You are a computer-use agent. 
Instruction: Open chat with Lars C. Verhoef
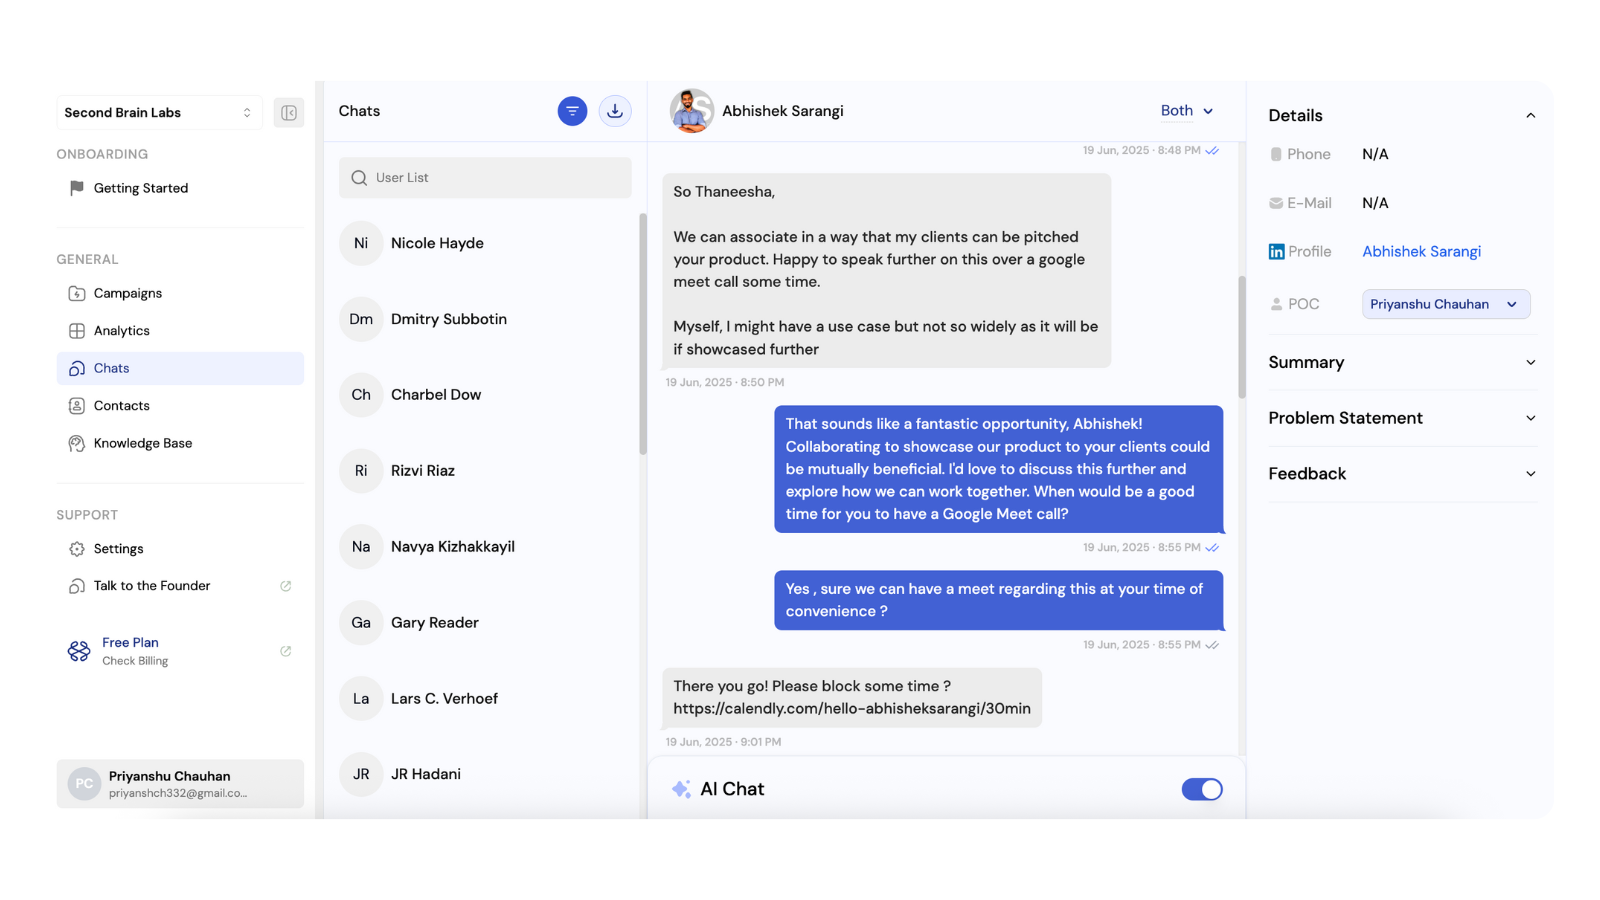click(486, 699)
